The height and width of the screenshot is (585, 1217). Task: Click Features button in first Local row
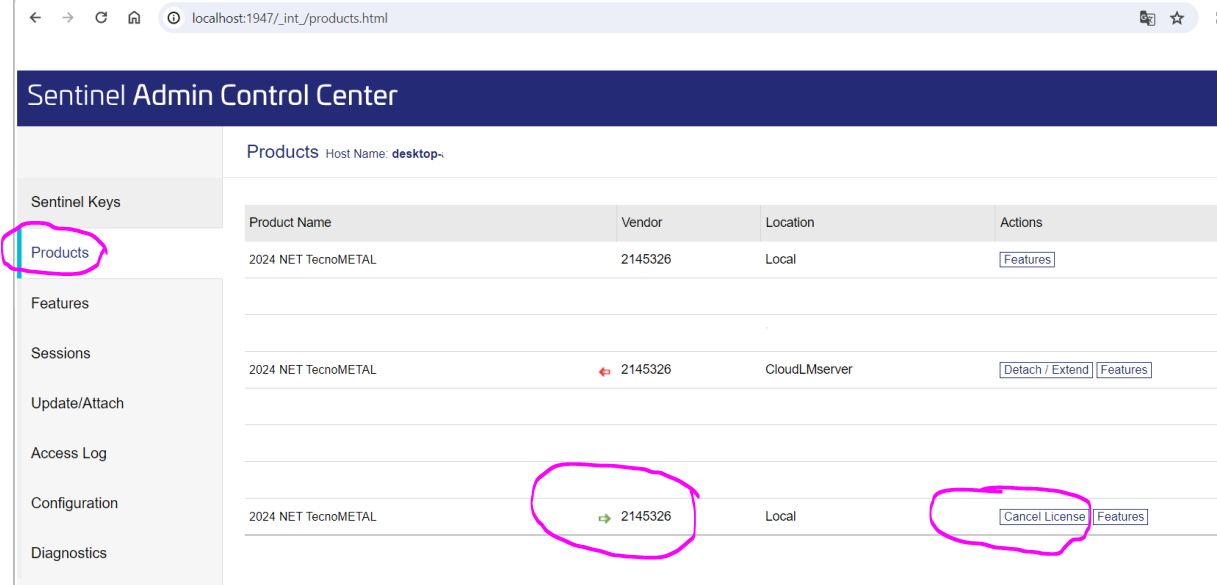1027,259
